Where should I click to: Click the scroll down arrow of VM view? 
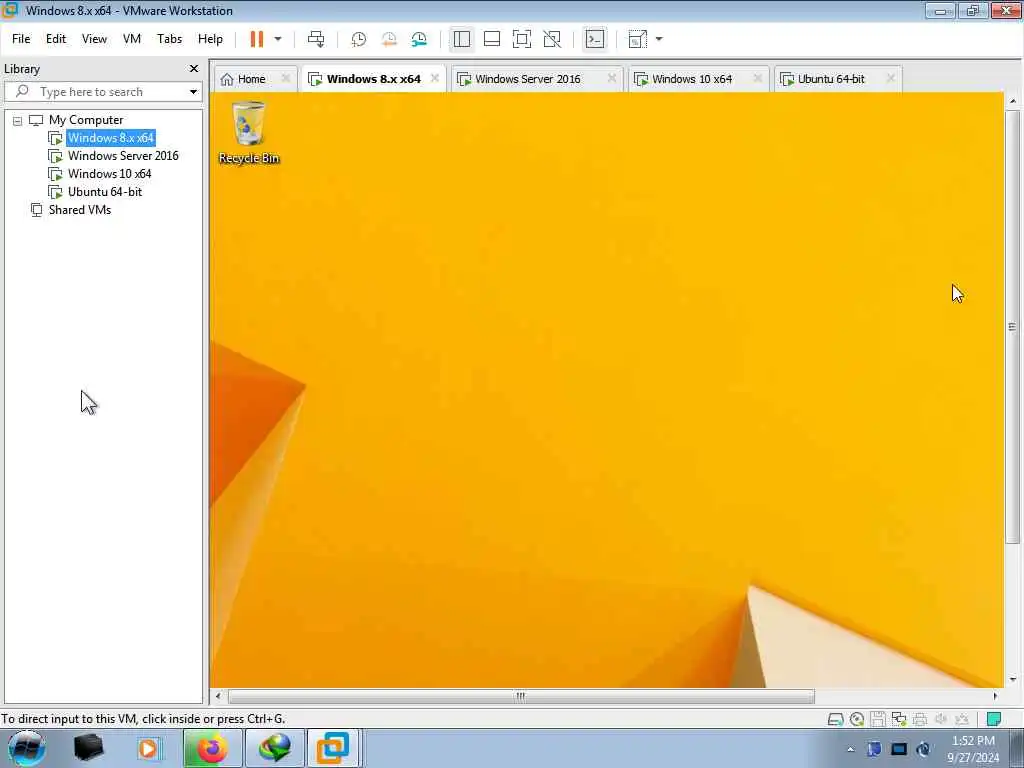(x=1013, y=680)
